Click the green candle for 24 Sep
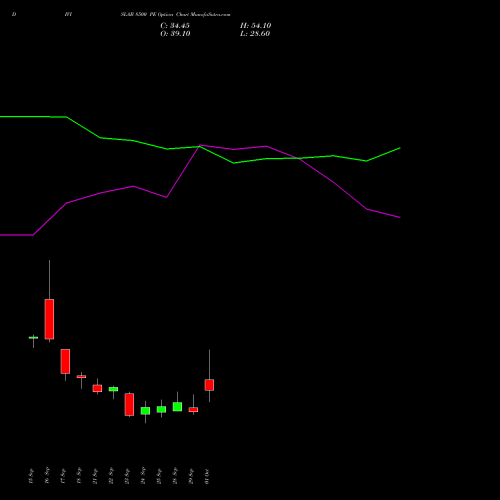Image resolution: width=500 pixels, height=500 pixels. [x=145, y=411]
